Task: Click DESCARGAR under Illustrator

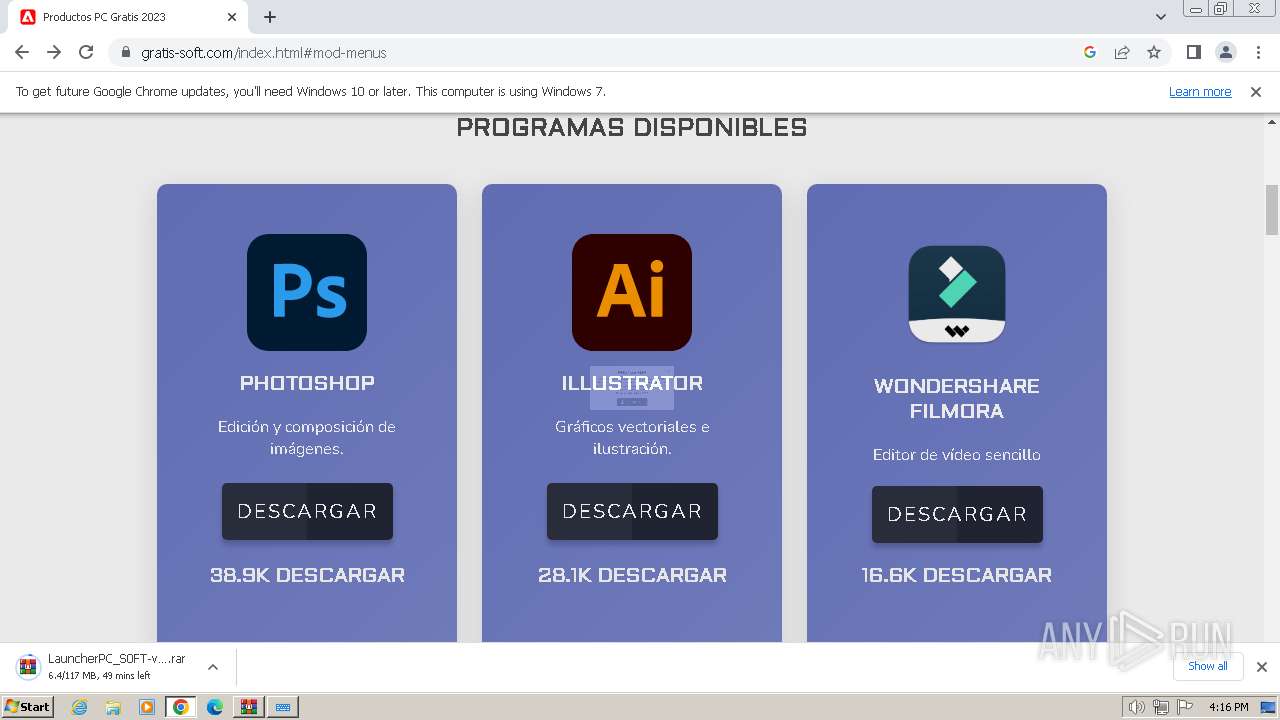Action: tap(632, 511)
